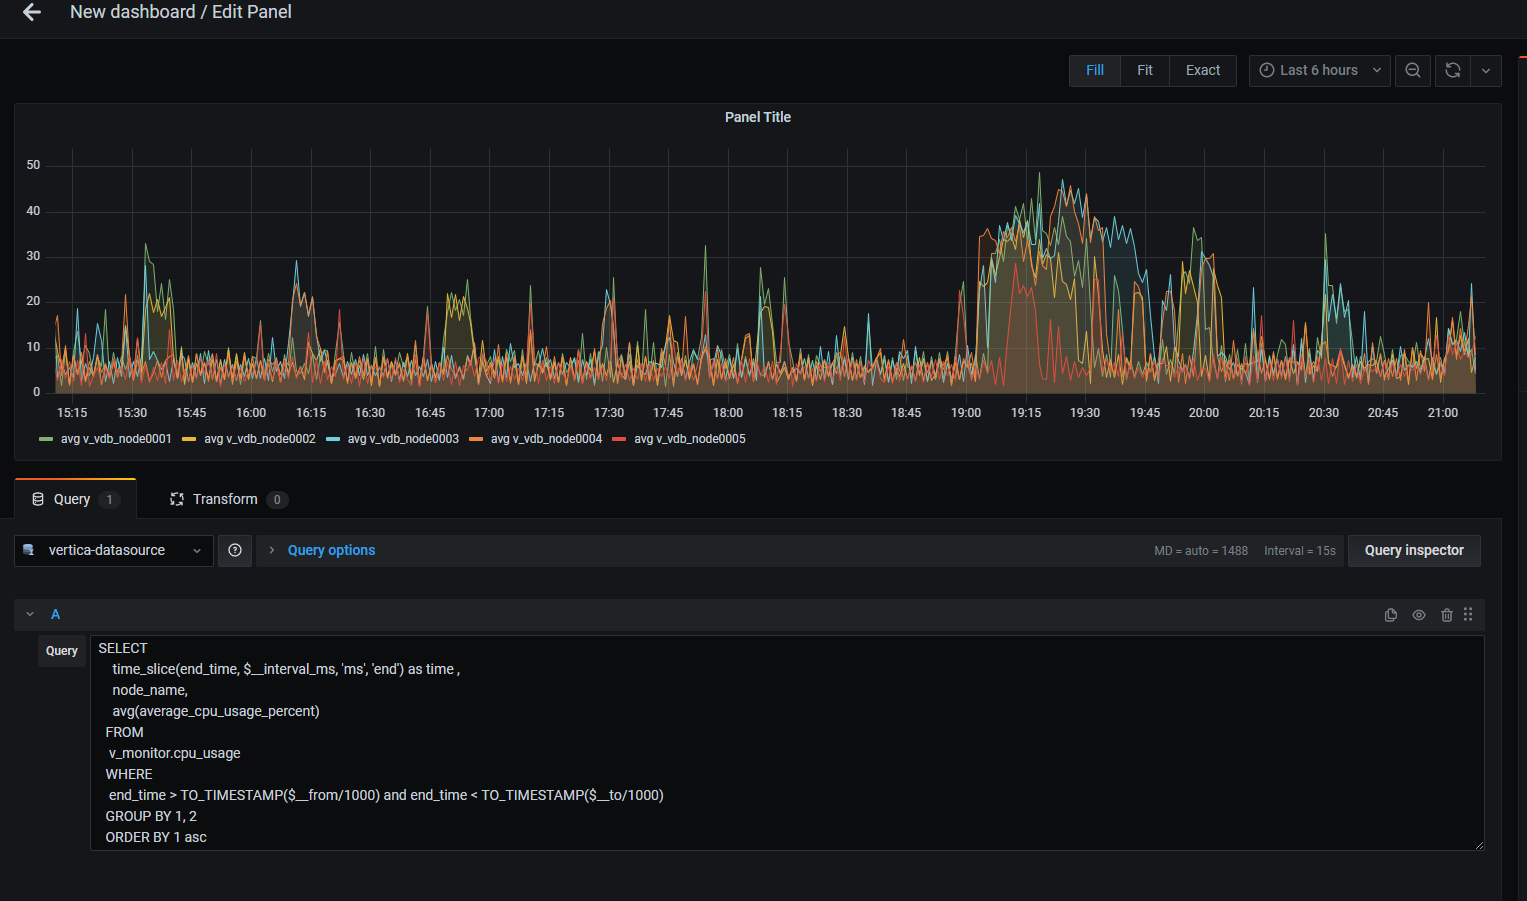Open the Query inspector
Viewport: 1527px width, 901px height.
(x=1414, y=550)
